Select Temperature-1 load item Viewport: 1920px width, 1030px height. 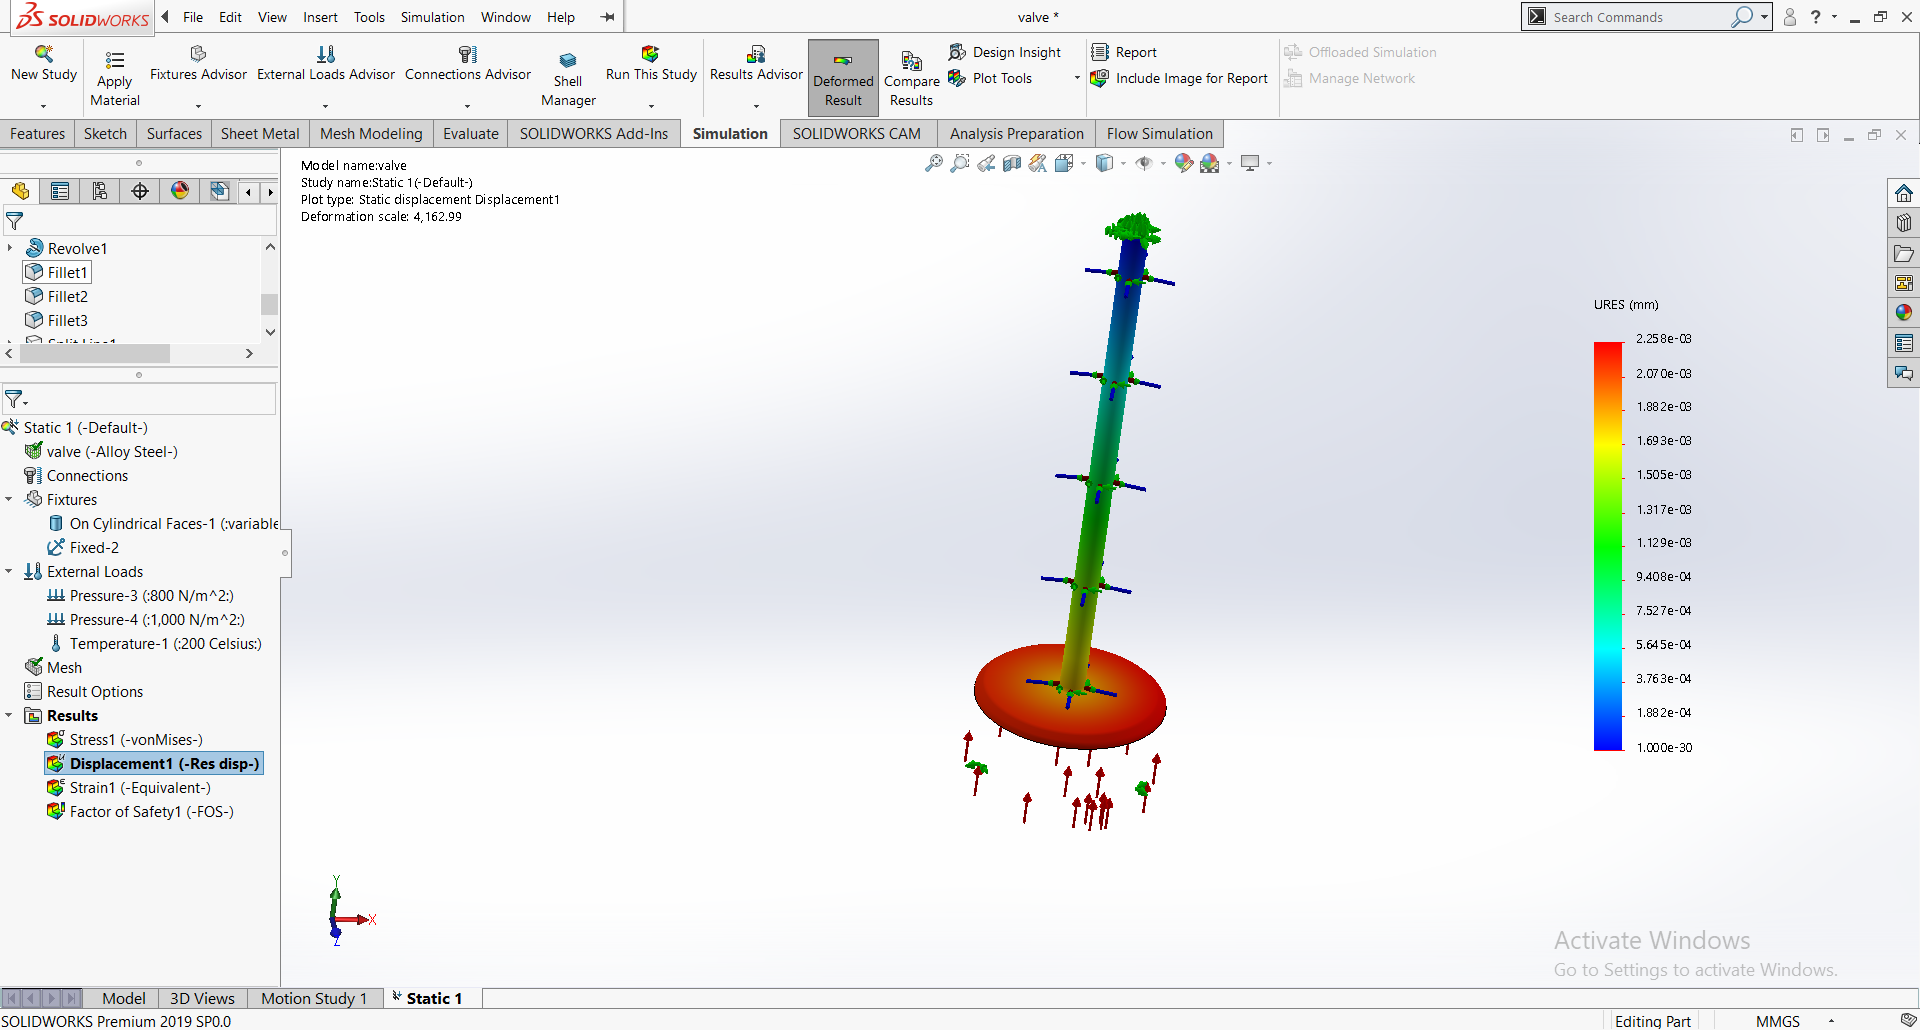155,643
